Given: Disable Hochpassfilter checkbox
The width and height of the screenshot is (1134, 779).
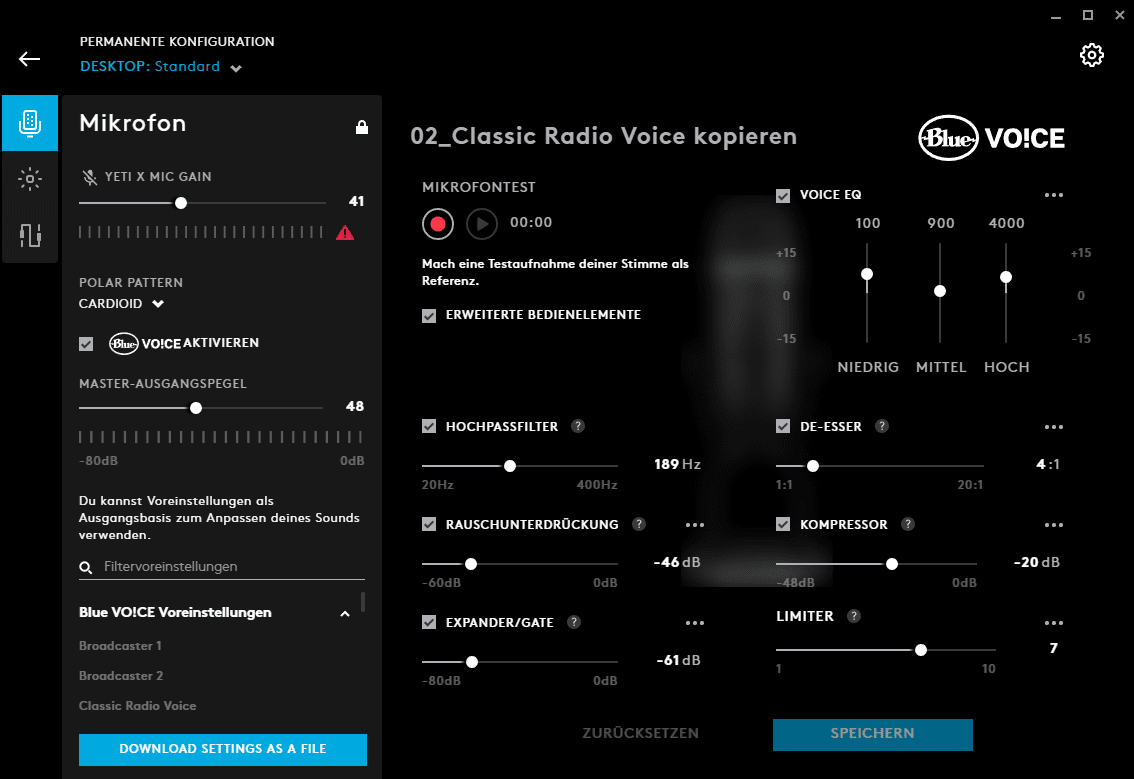Looking at the screenshot, I should (x=429, y=426).
